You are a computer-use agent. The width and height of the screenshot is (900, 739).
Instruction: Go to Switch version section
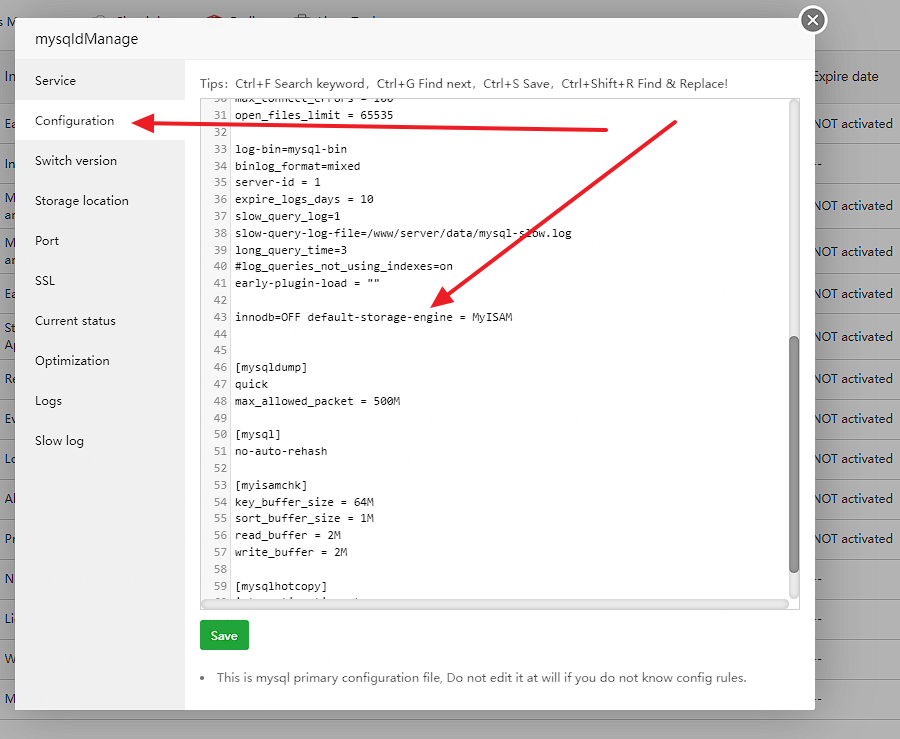click(x=76, y=161)
